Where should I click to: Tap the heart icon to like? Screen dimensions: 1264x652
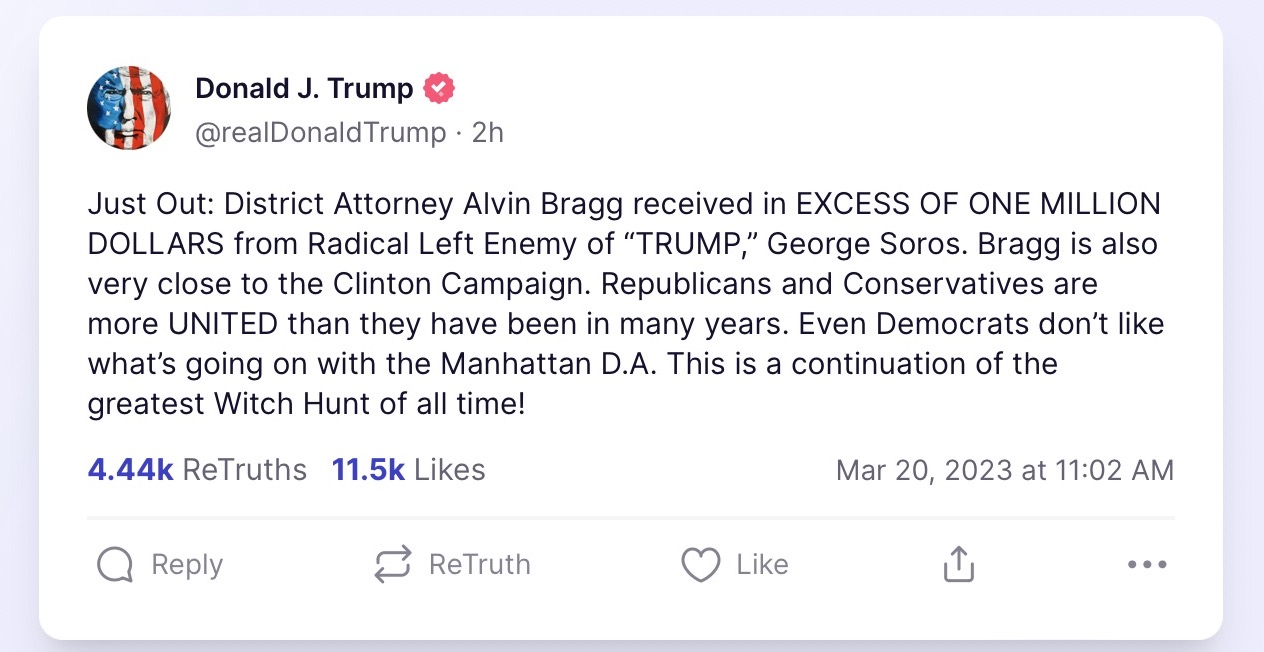click(x=700, y=566)
